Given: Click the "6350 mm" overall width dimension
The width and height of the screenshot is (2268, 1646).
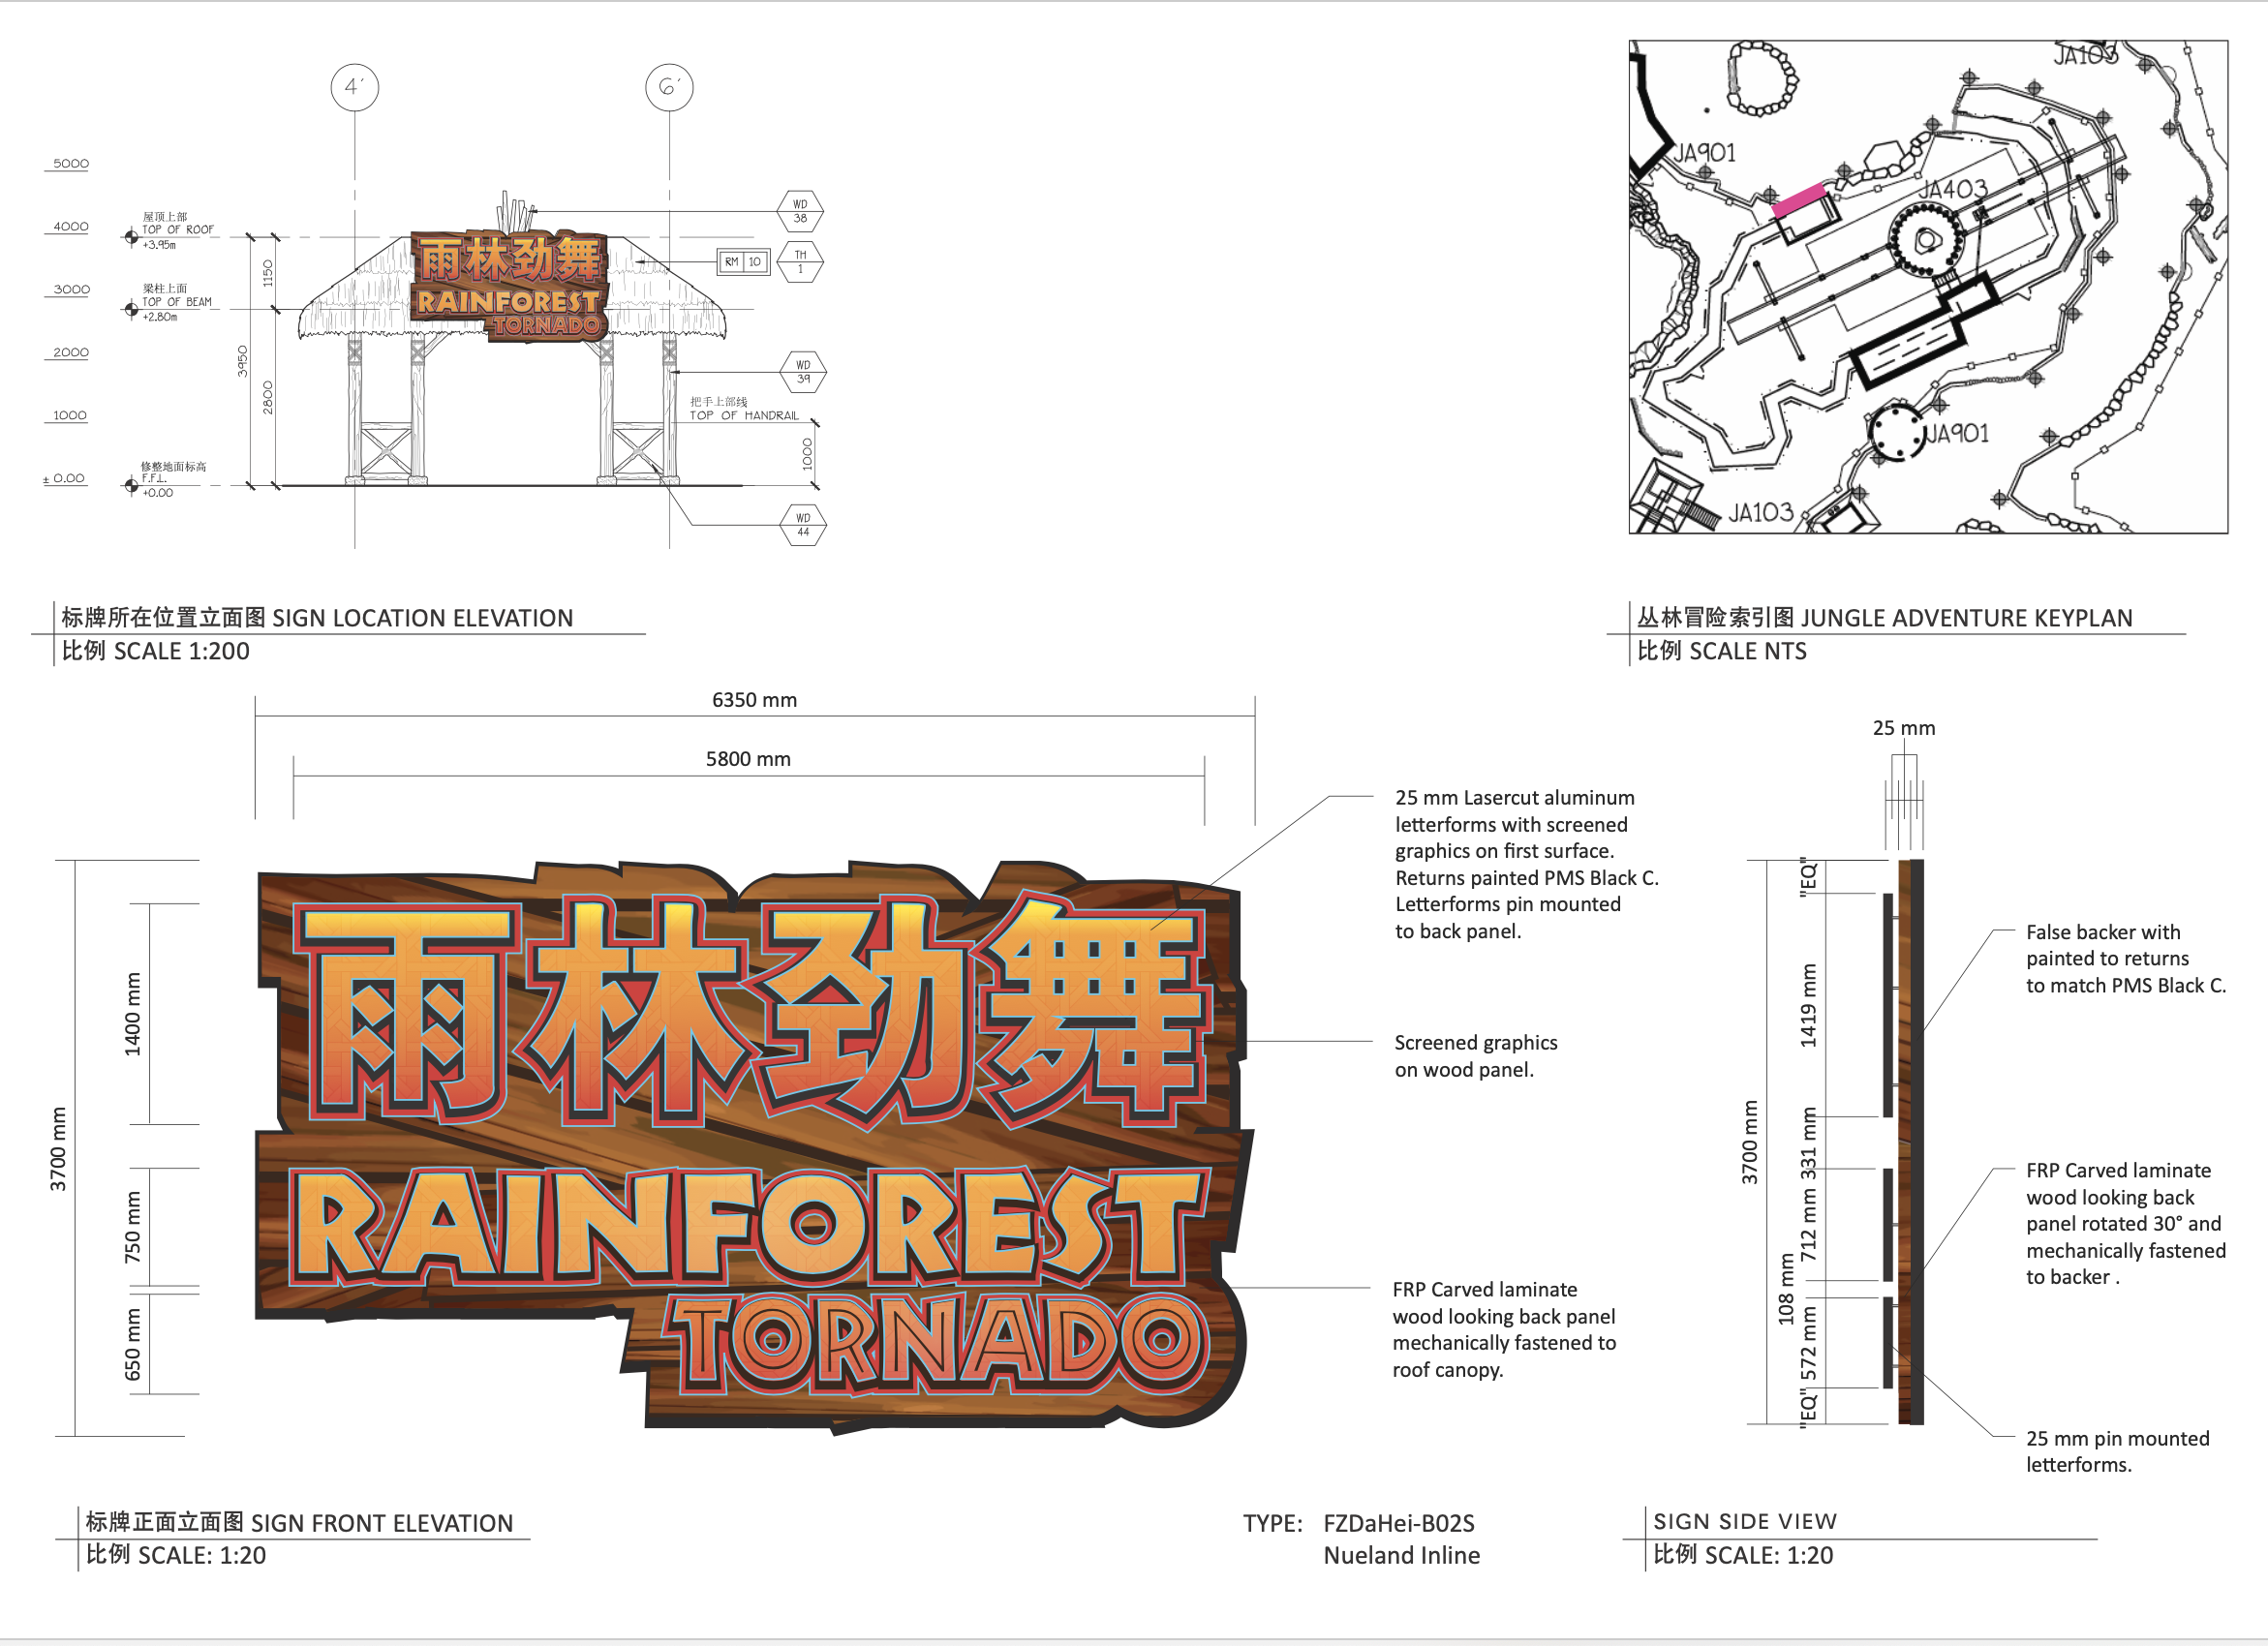Looking at the screenshot, I should [754, 700].
